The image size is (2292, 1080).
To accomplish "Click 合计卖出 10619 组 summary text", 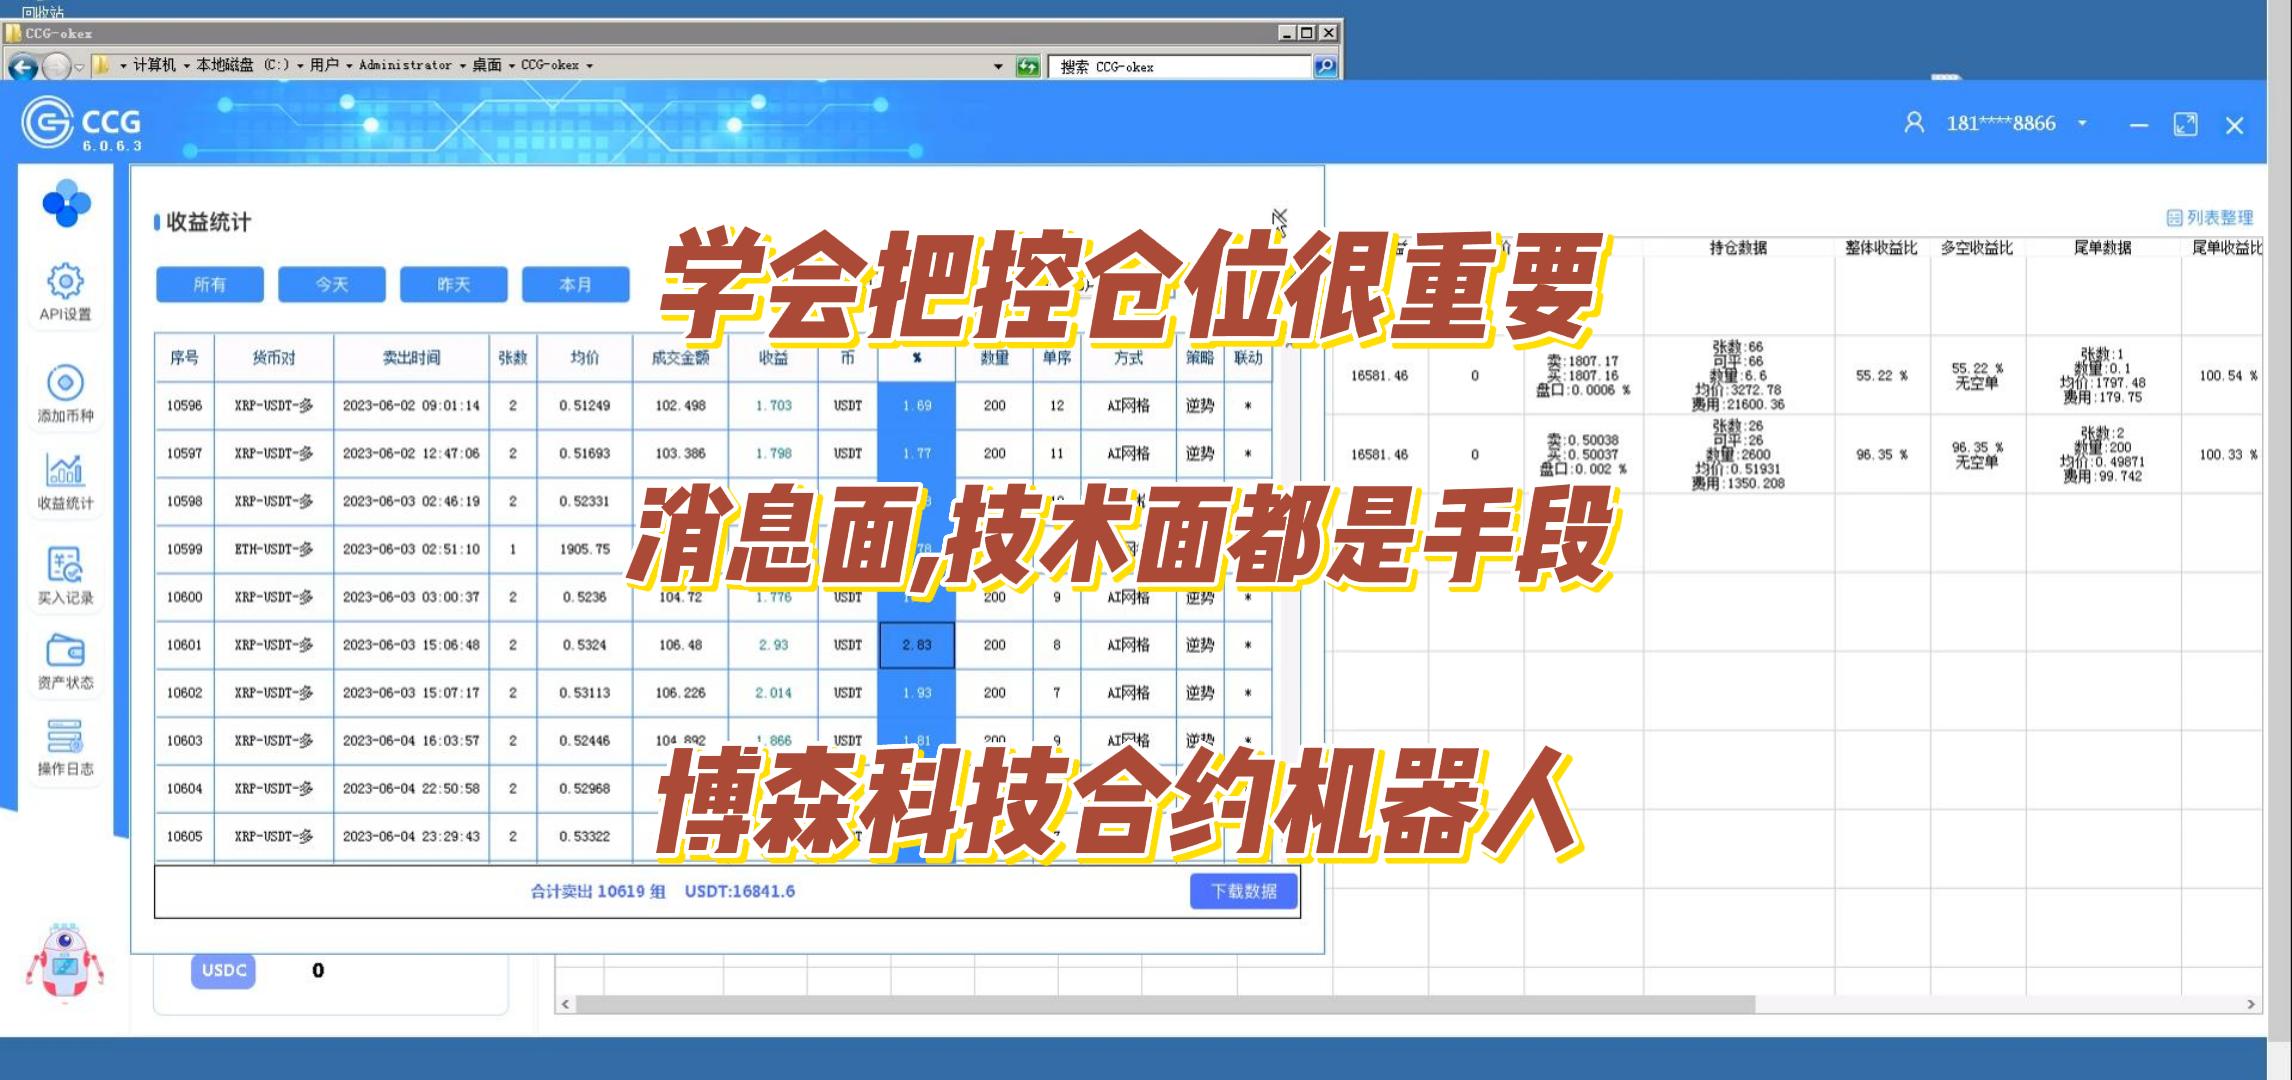I will 598,891.
